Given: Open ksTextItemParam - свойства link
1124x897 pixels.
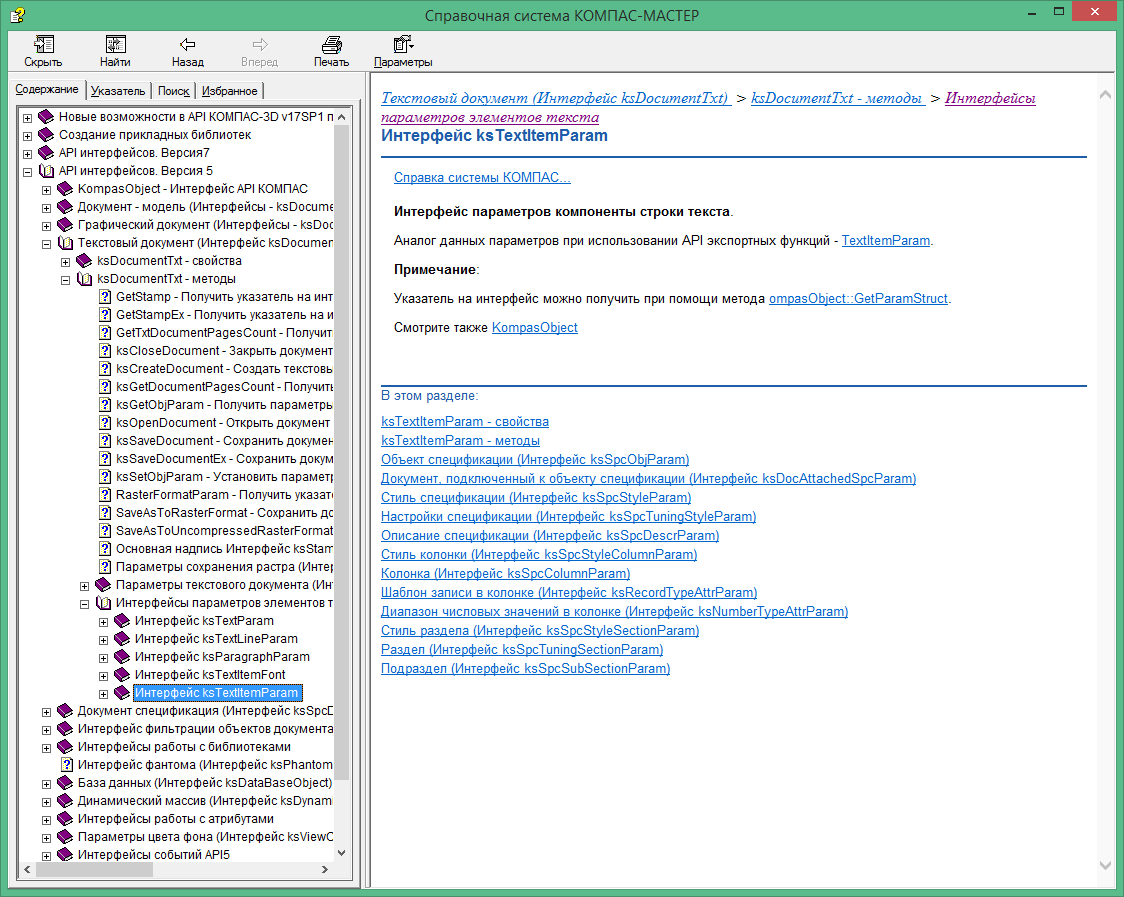Looking at the screenshot, I should [x=465, y=422].
